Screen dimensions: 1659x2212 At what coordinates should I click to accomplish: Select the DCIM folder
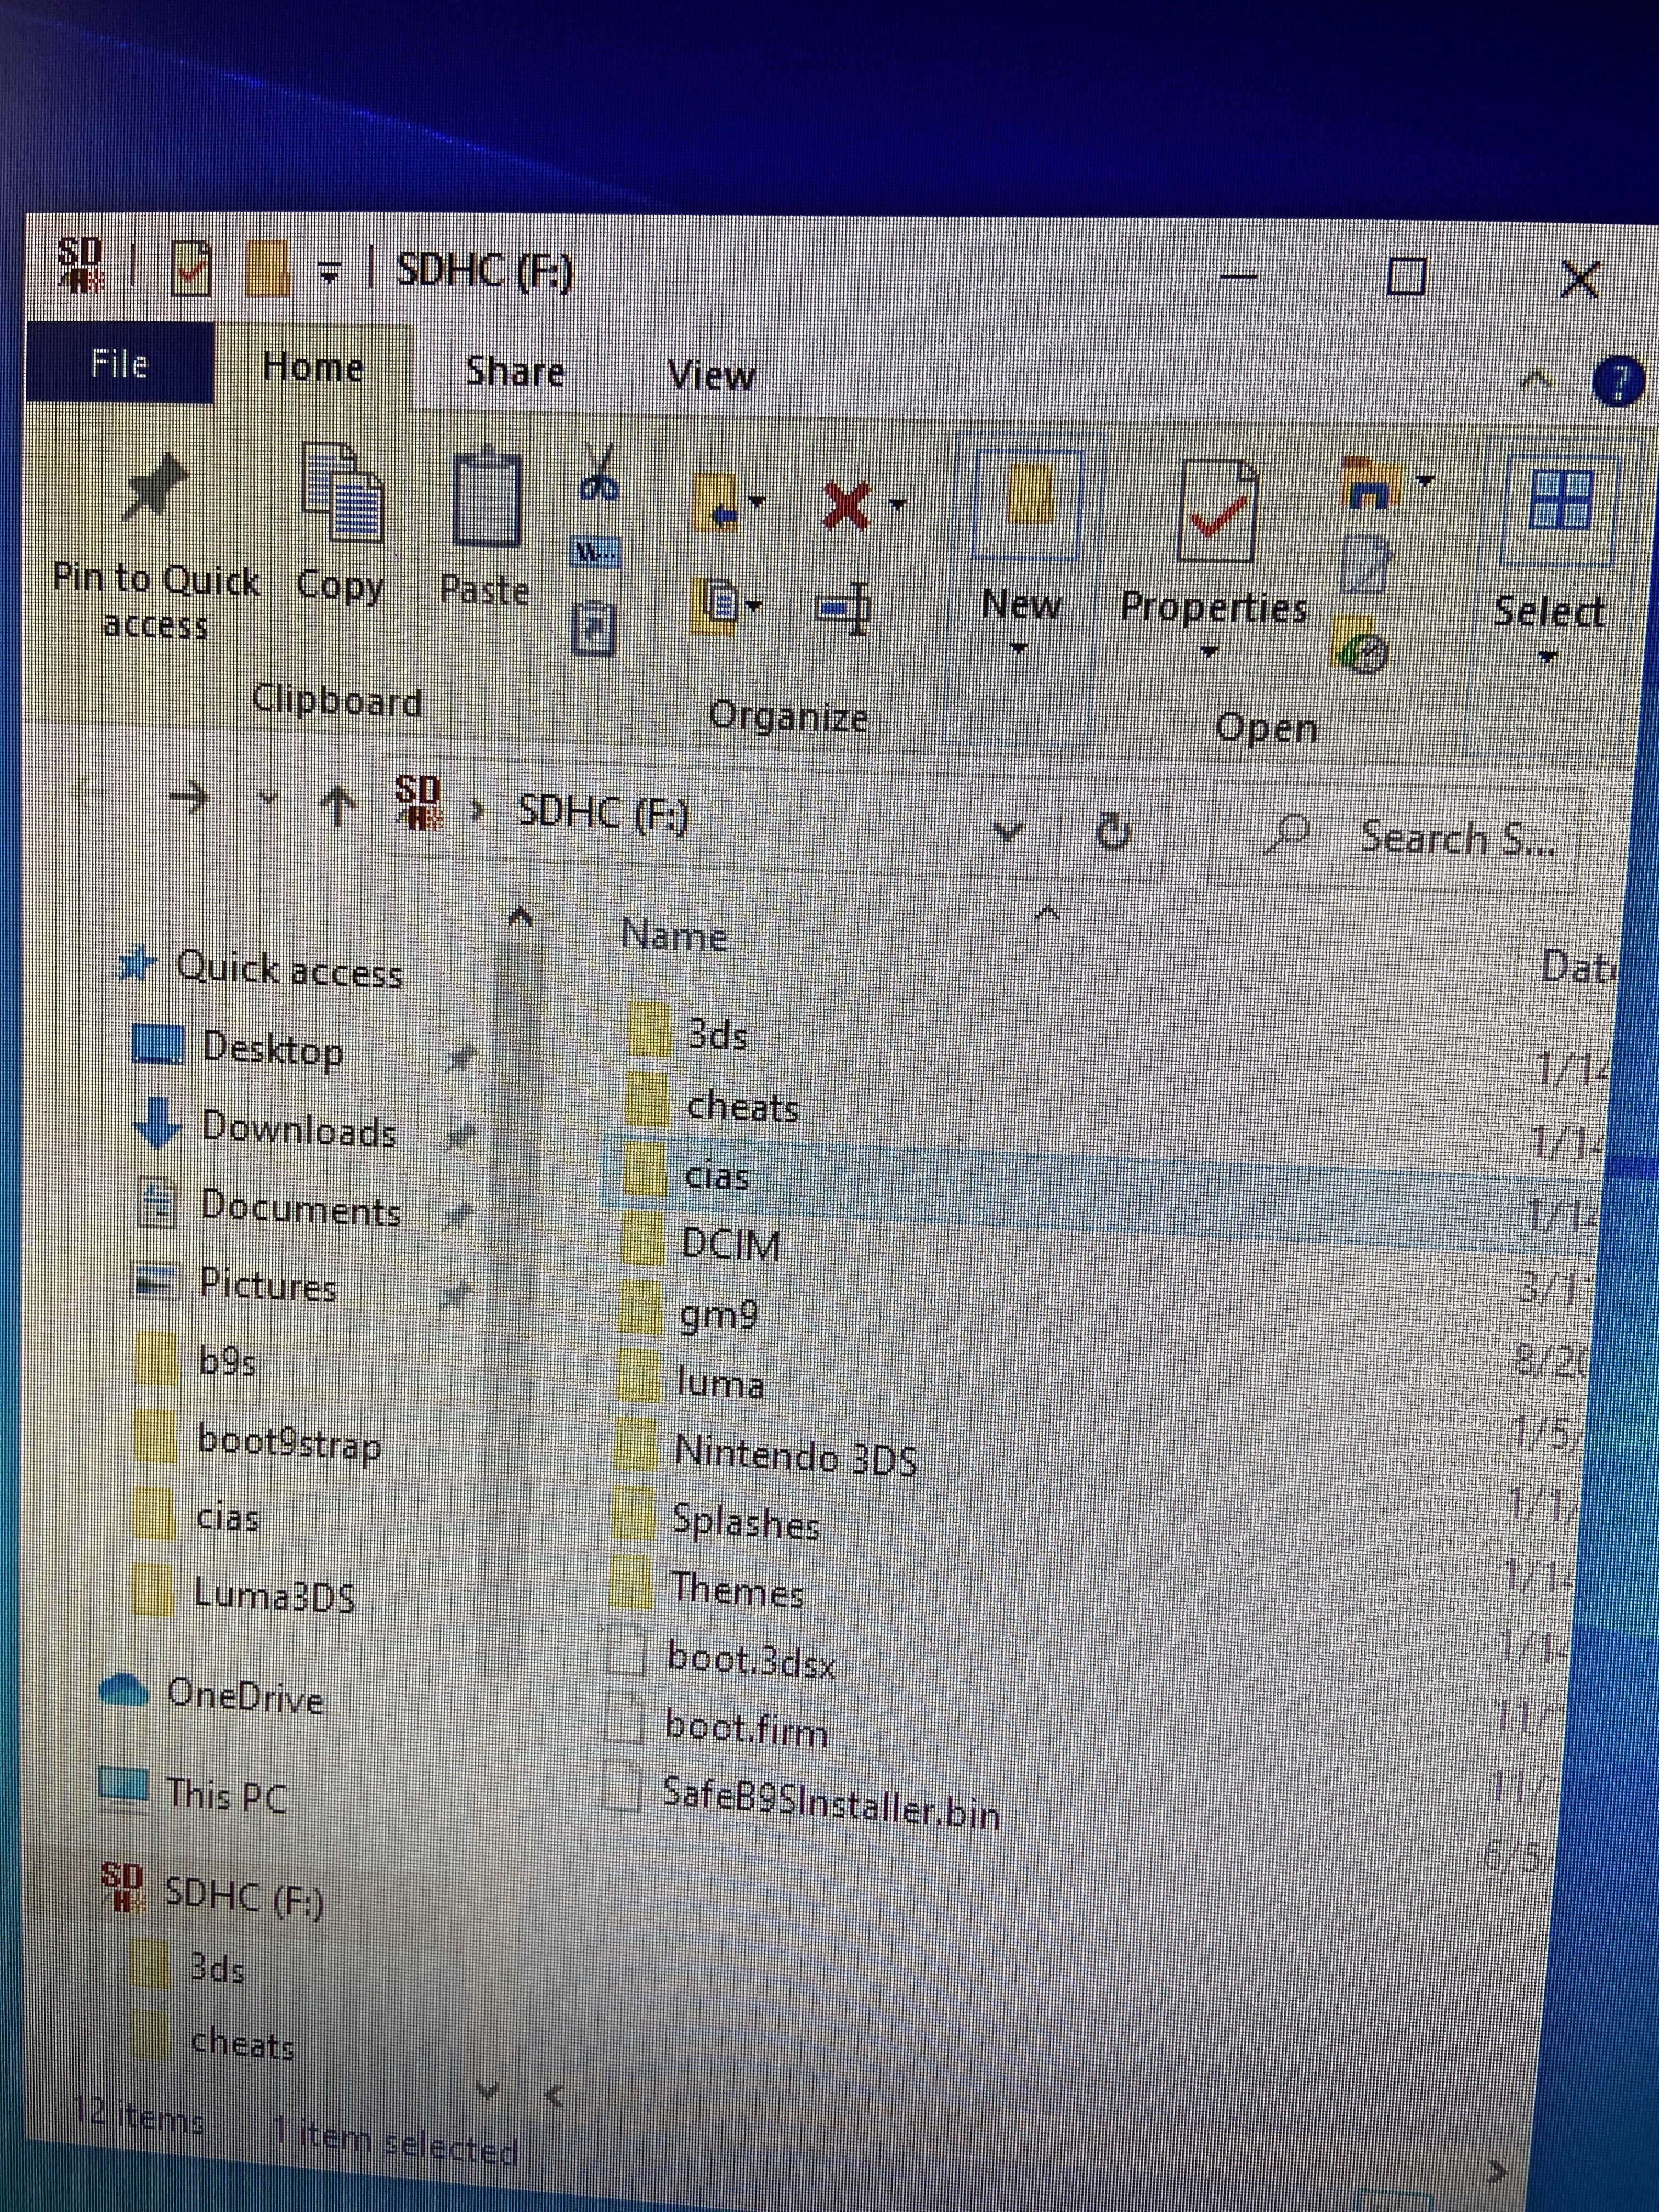click(x=730, y=1245)
